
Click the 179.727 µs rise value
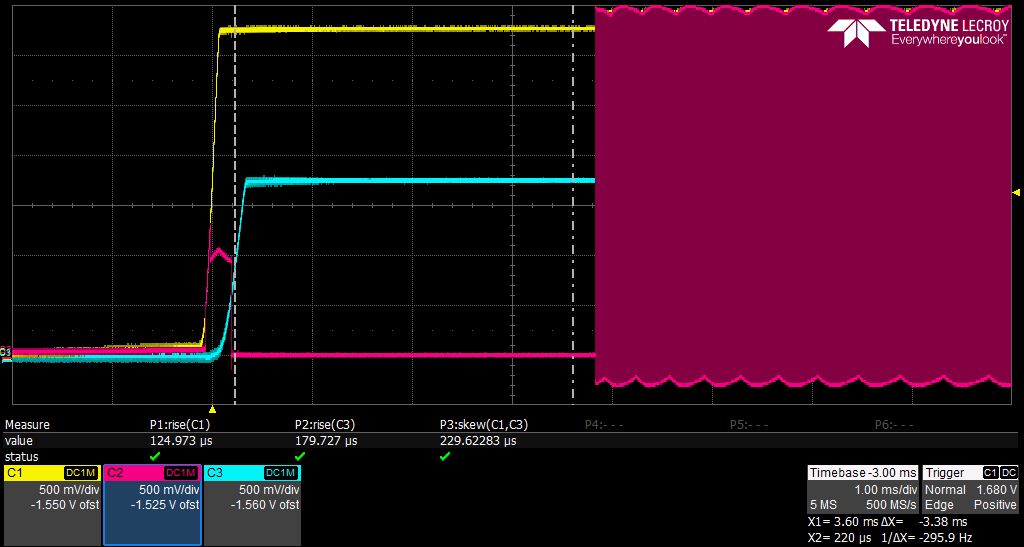326,441
